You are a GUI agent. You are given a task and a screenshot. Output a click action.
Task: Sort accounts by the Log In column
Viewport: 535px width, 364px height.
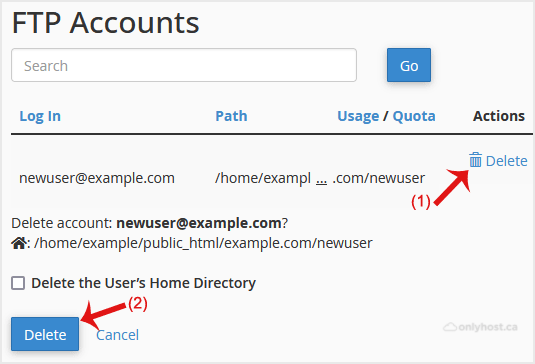(x=40, y=116)
